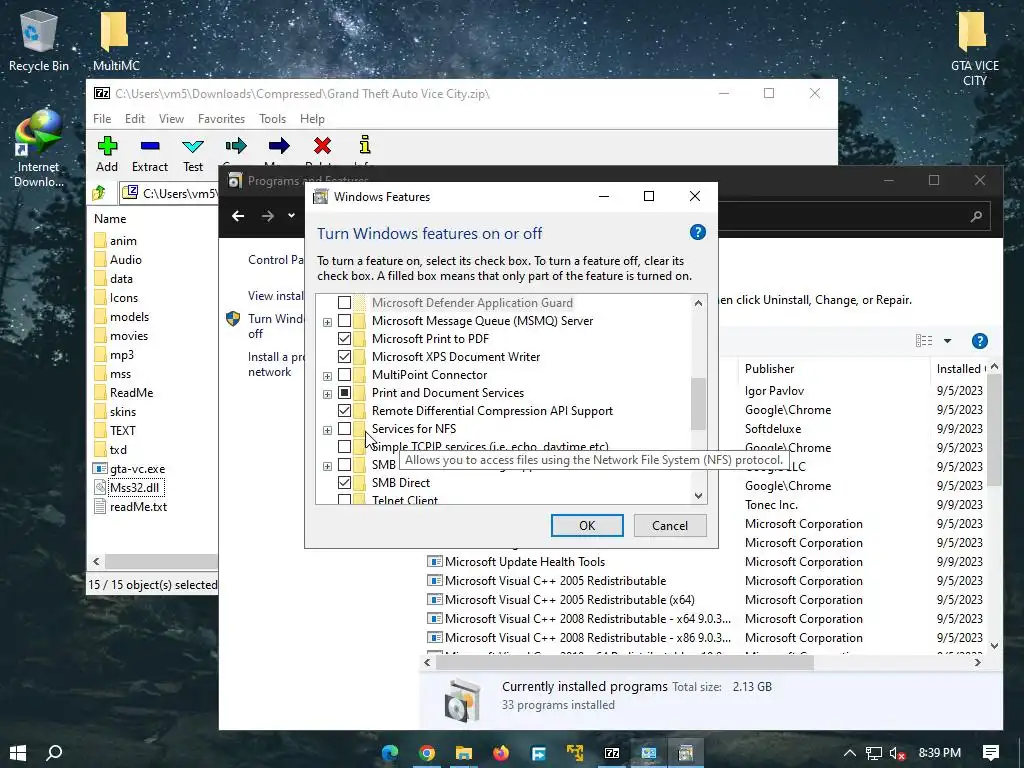Click the 7-Zip taskbar icon

(612, 753)
